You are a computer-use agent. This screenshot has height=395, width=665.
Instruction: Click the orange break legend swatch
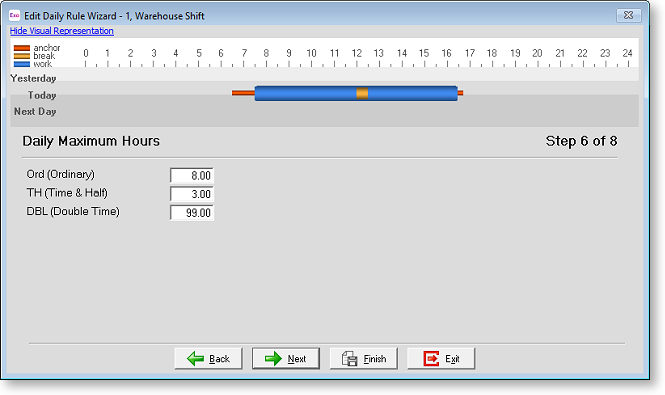click(x=22, y=56)
